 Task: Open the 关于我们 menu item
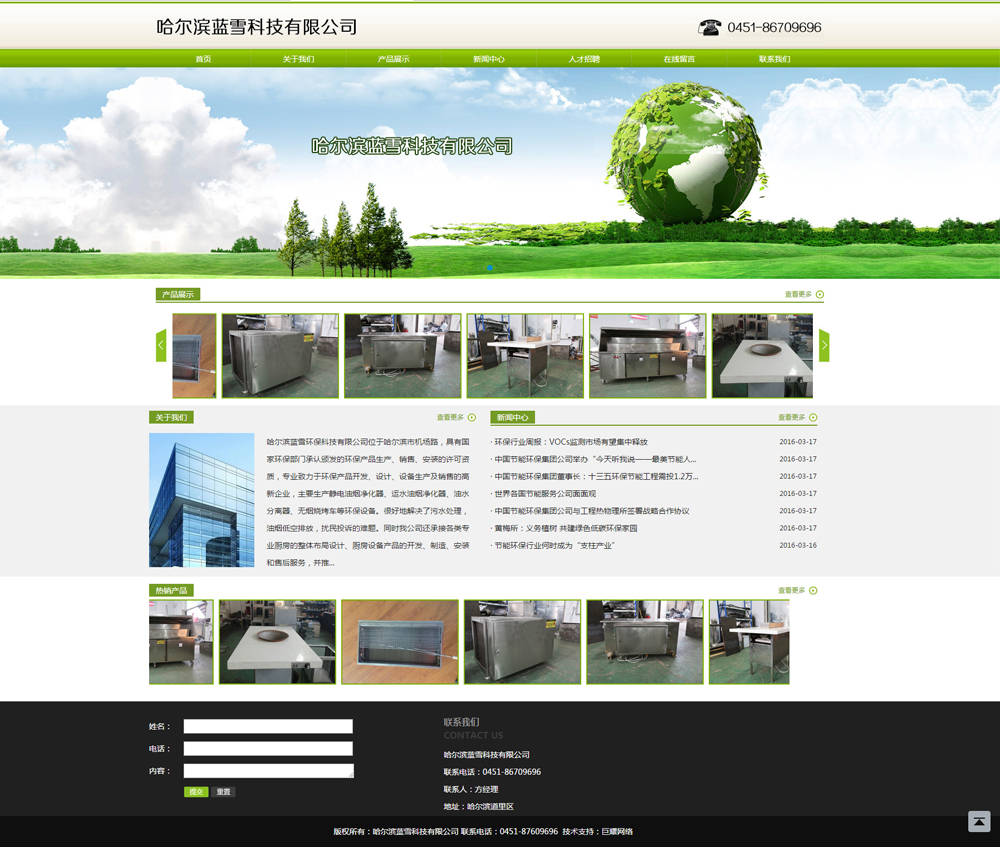tap(298, 60)
